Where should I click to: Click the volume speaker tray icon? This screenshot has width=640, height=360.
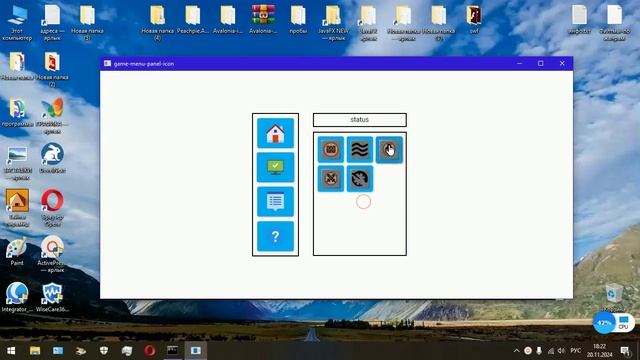tap(561, 351)
